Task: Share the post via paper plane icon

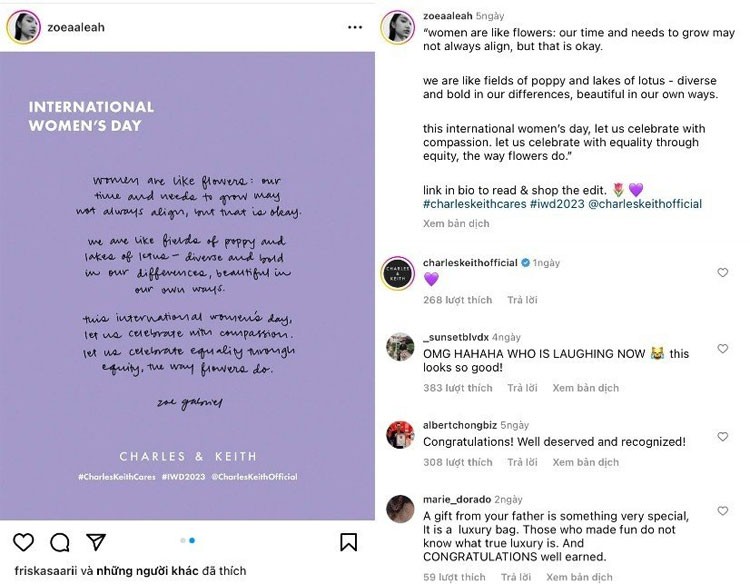Action: [x=96, y=542]
